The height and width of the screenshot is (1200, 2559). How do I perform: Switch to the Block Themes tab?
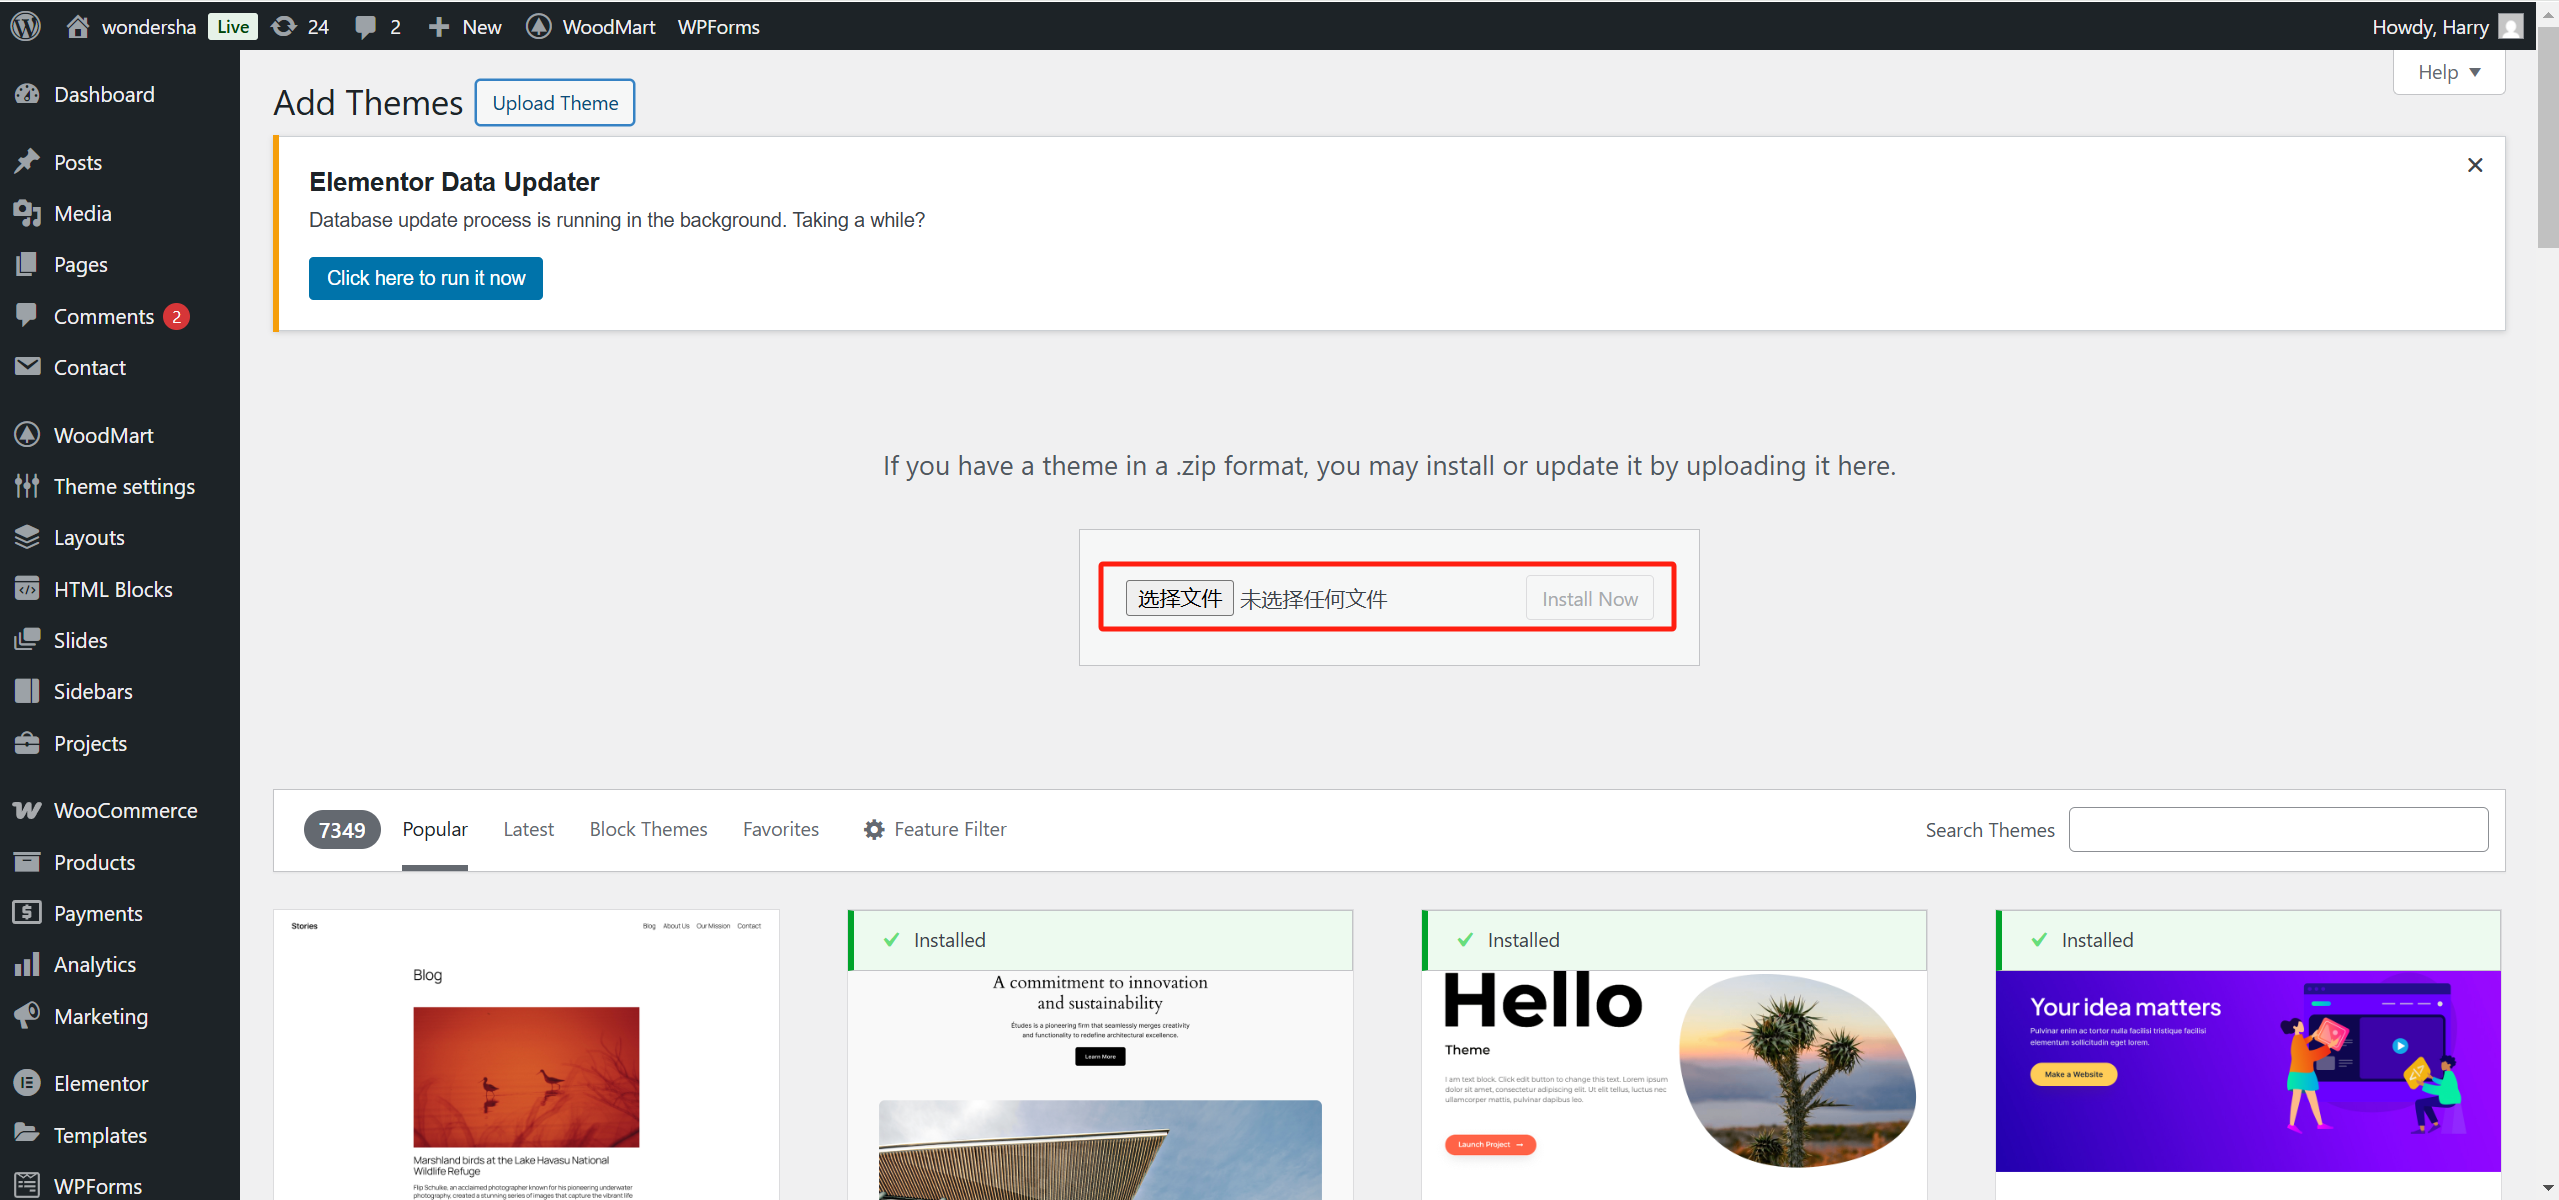648,829
